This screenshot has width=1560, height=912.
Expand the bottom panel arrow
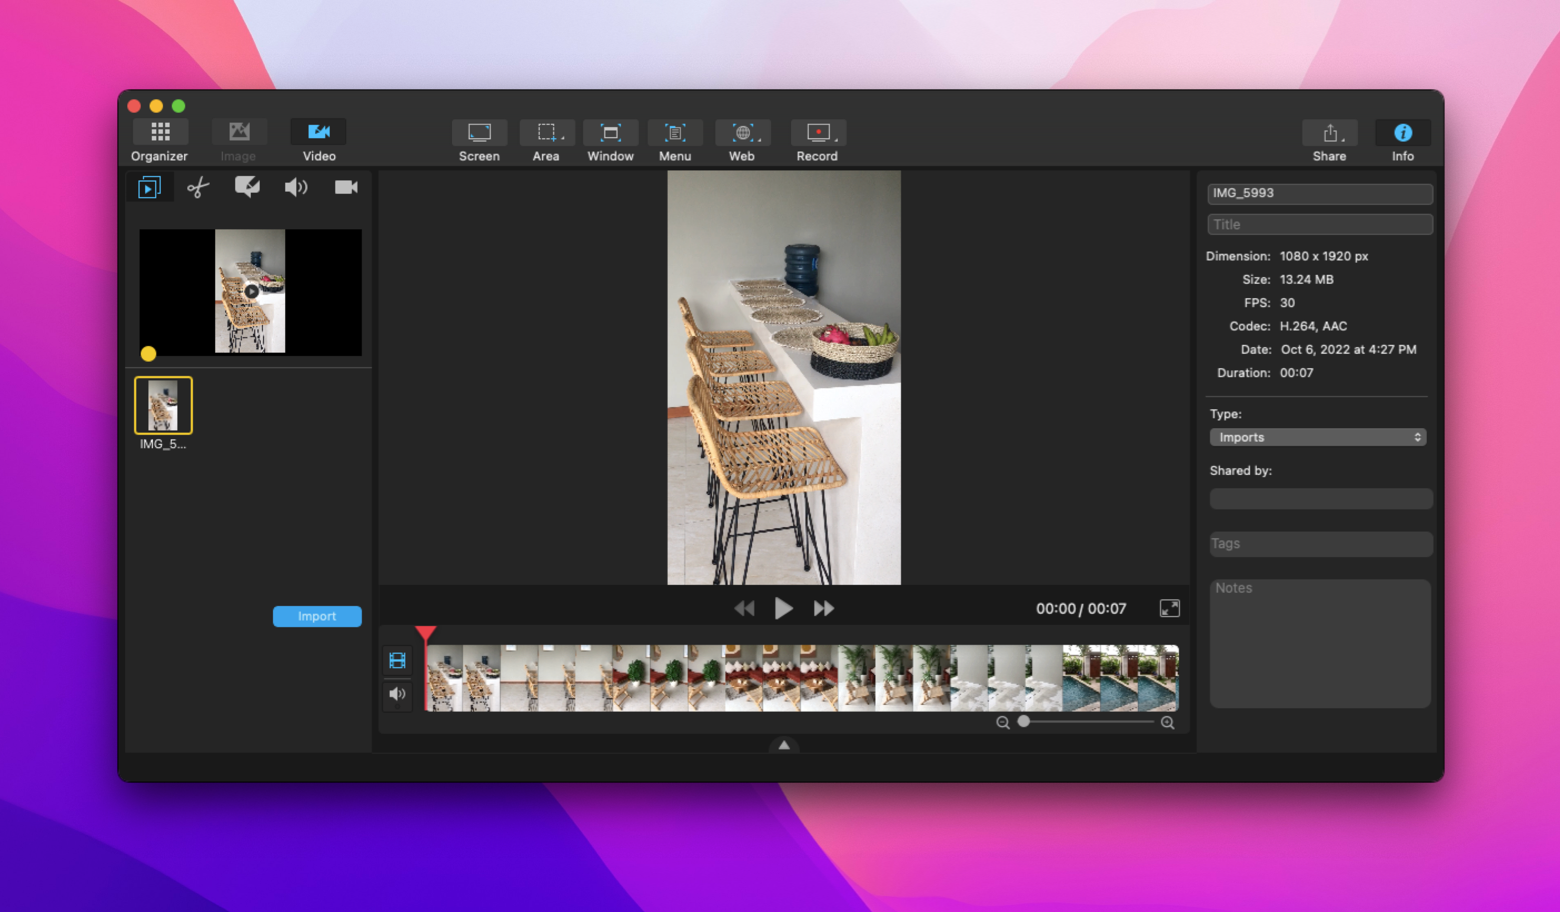pyautogui.click(x=784, y=745)
